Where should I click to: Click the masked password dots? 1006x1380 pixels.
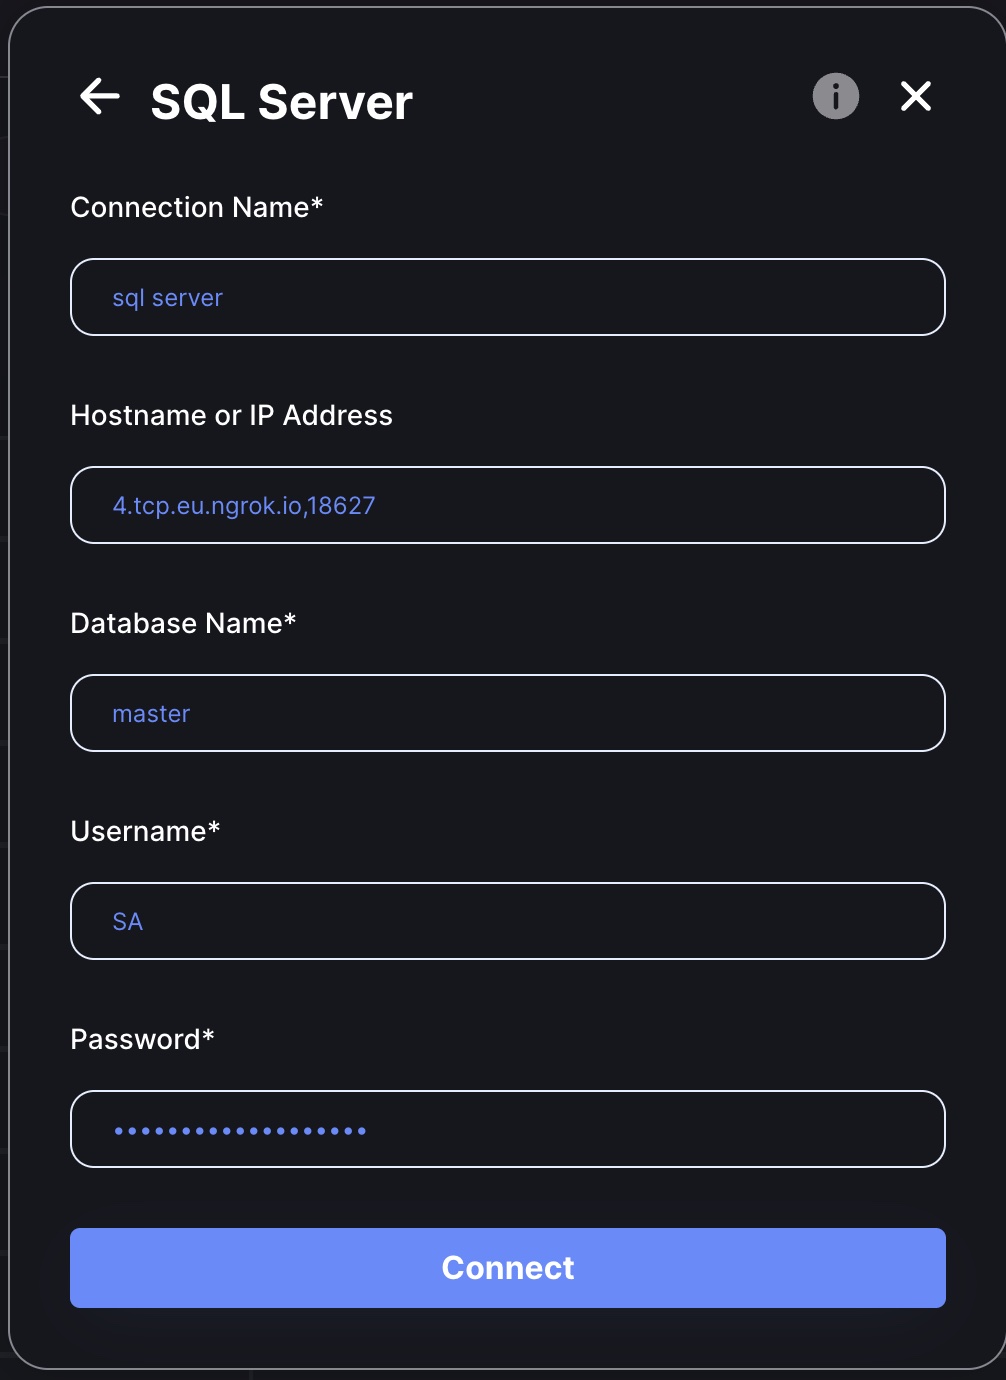(x=240, y=1131)
